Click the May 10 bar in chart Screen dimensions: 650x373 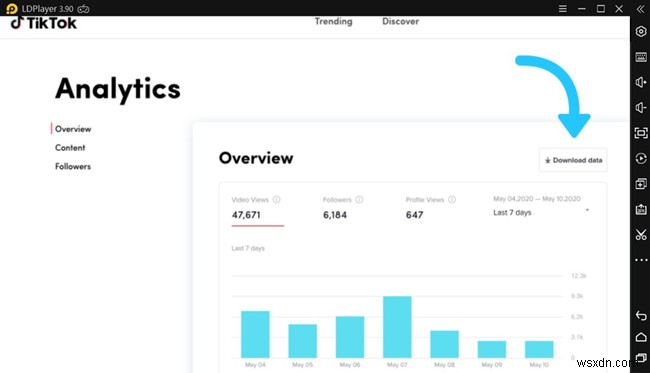click(x=539, y=349)
